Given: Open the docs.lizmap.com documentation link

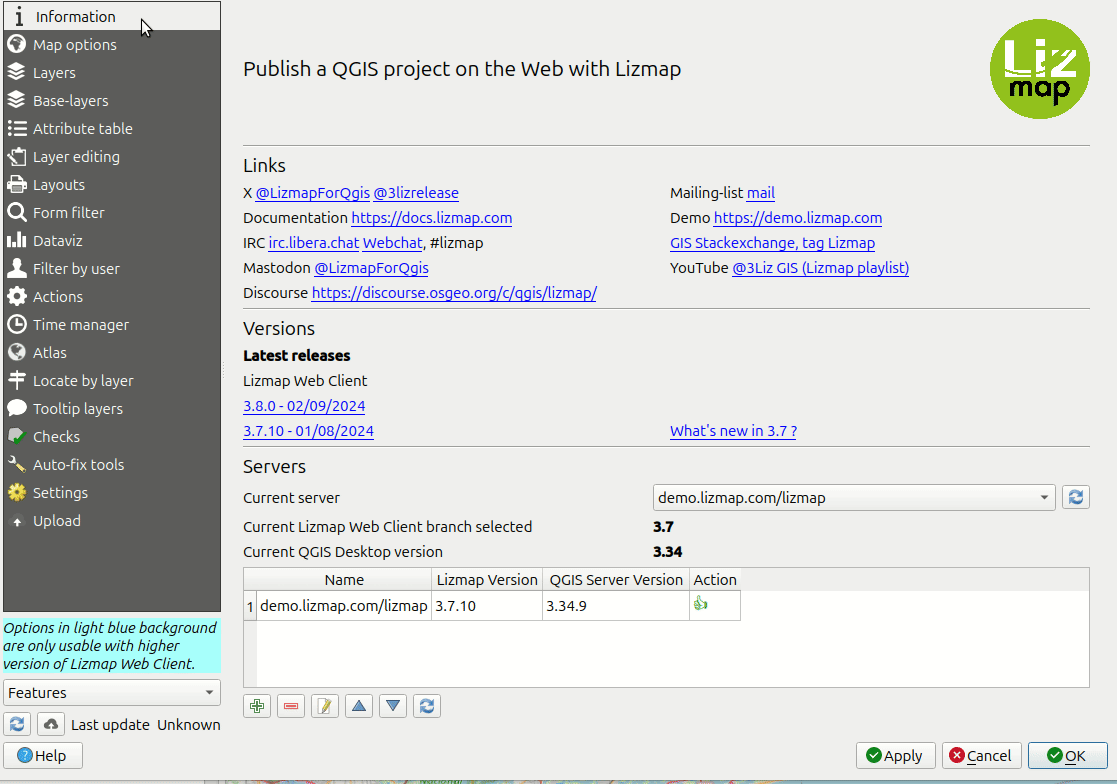Looking at the screenshot, I should click(432, 218).
